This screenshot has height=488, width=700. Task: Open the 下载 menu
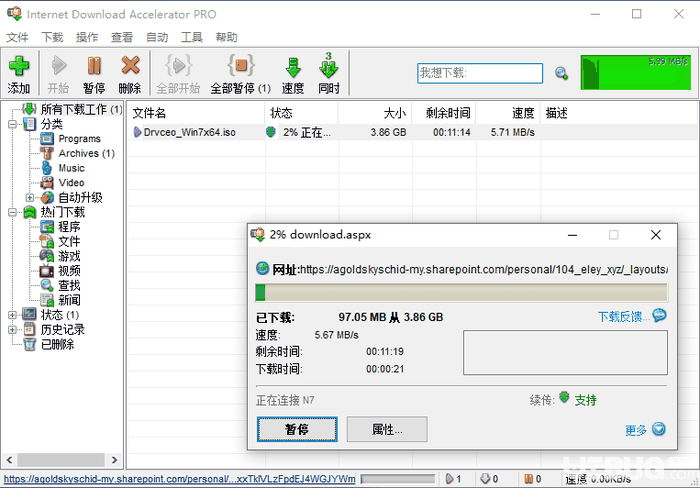(x=52, y=37)
